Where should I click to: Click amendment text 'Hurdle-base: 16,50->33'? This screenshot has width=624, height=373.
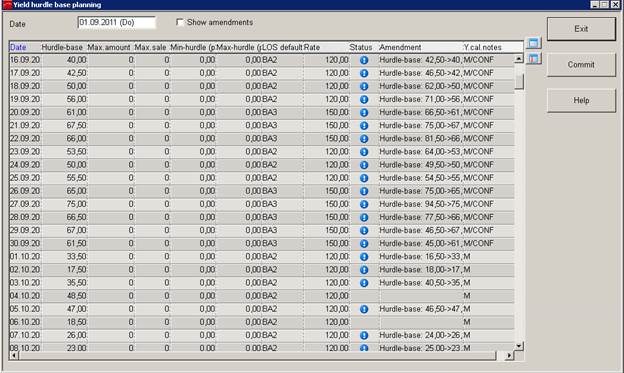tap(420, 257)
